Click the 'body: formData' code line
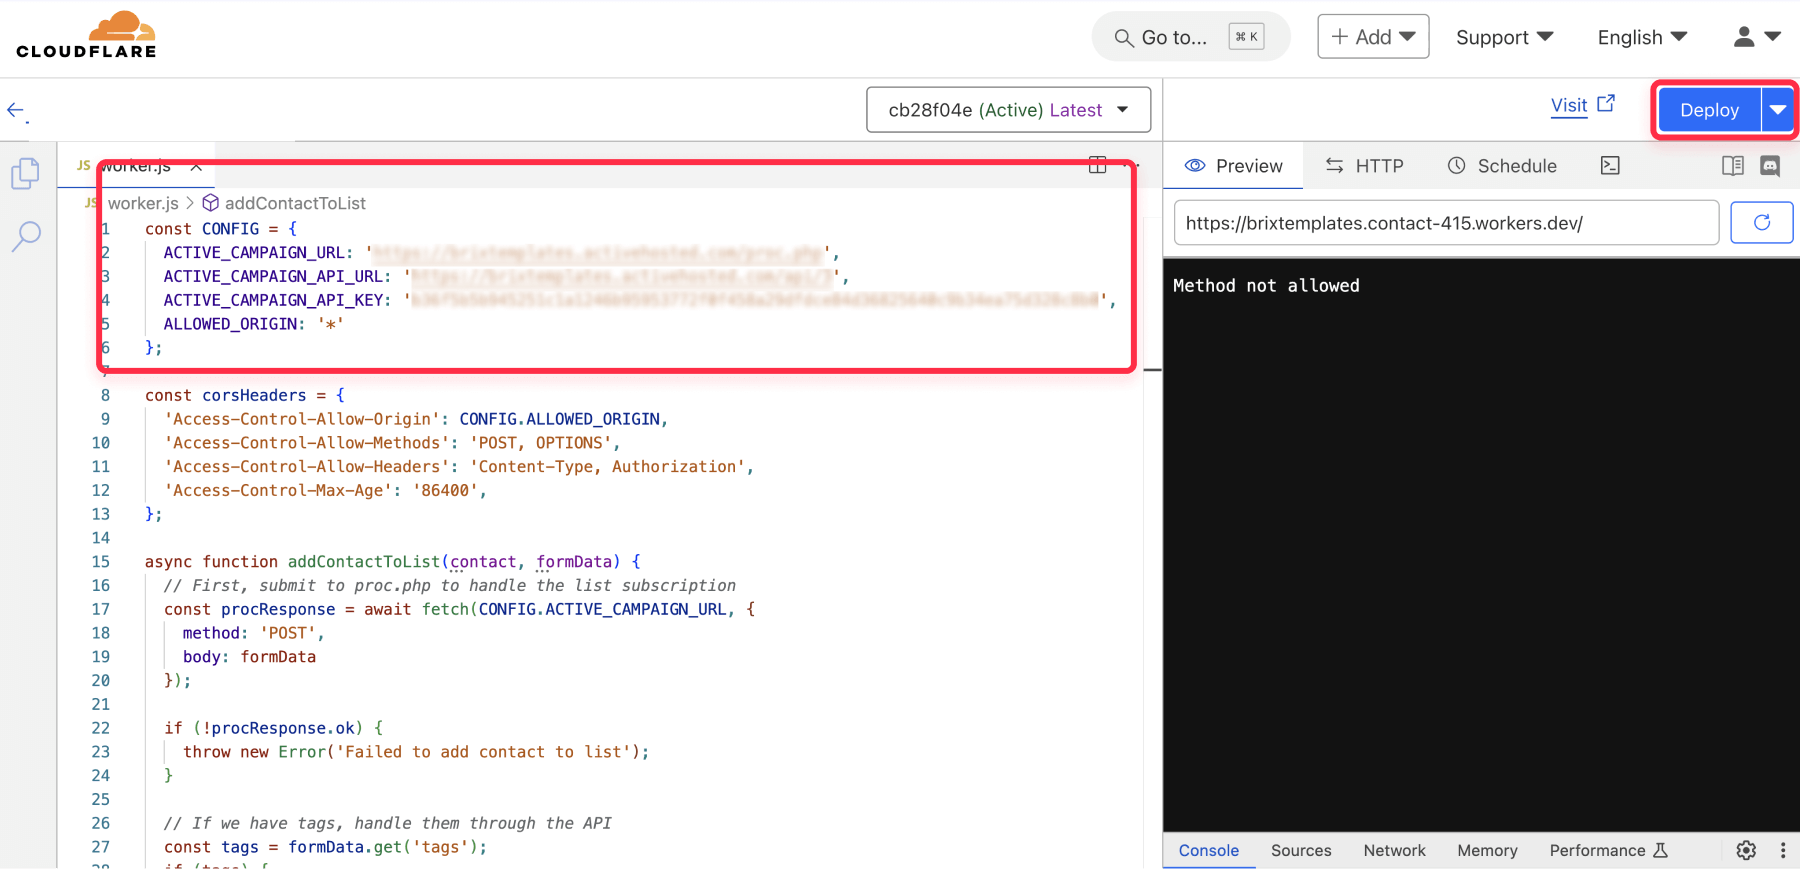 click(x=249, y=657)
